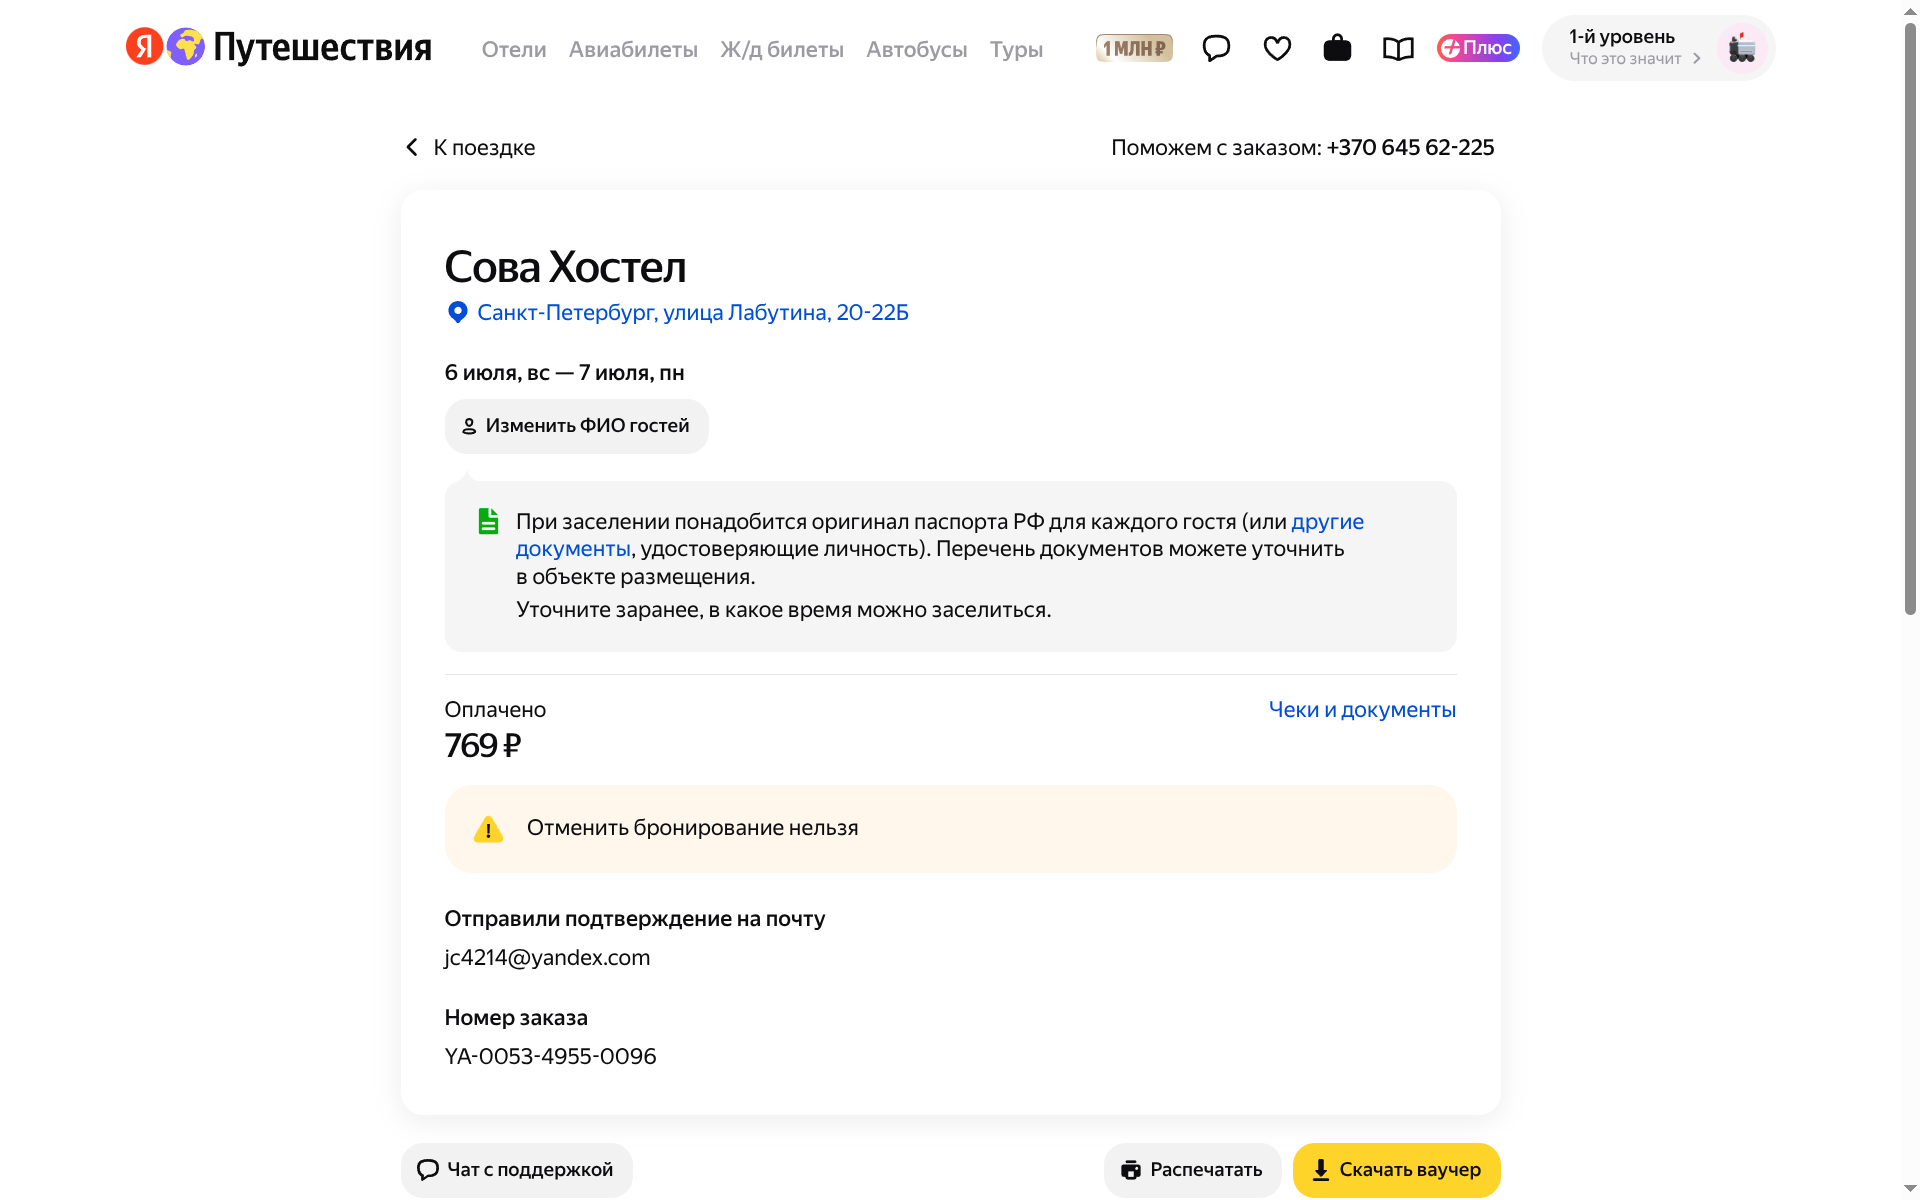Click the Yandex Я logo

pyautogui.click(x=144, y=46)
